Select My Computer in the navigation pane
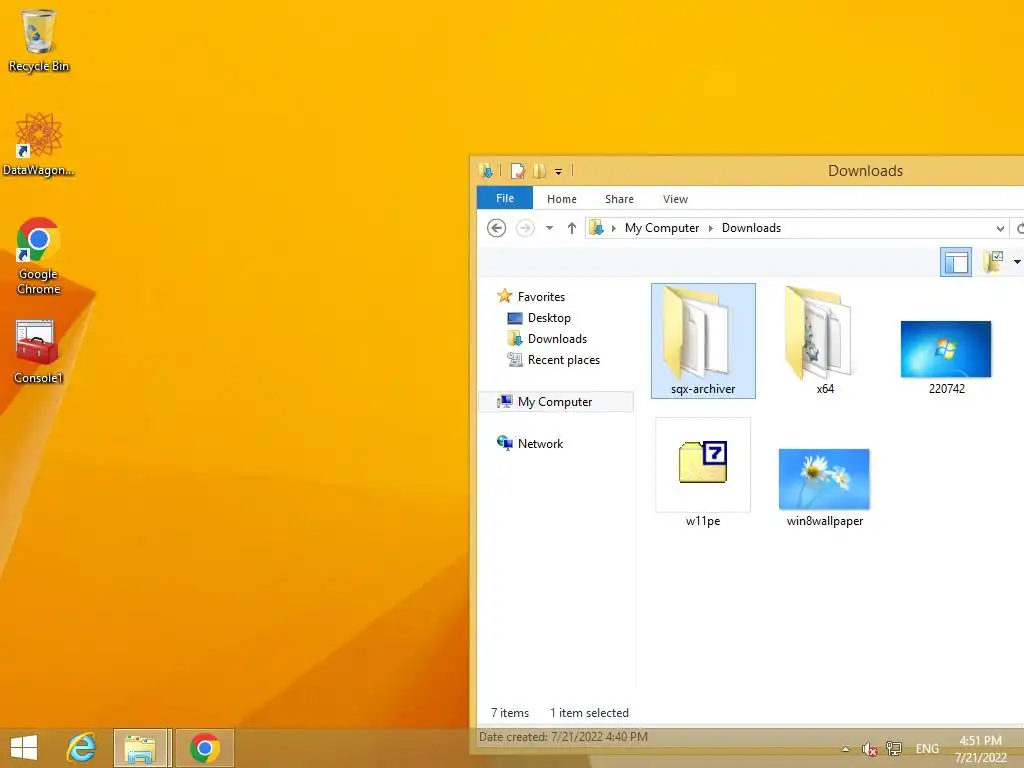 point(556,402)
